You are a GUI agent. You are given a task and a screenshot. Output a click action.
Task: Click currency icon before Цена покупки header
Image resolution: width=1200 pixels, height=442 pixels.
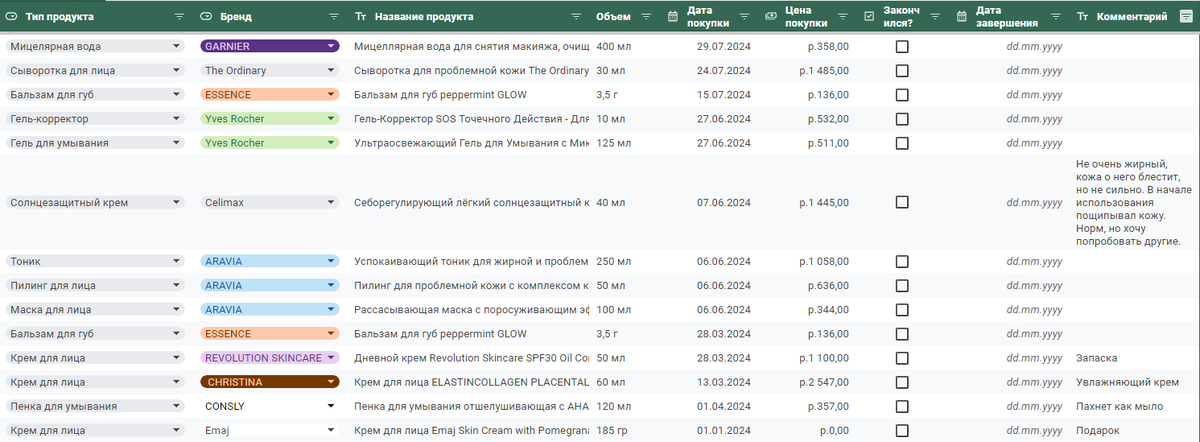[770, 17]
